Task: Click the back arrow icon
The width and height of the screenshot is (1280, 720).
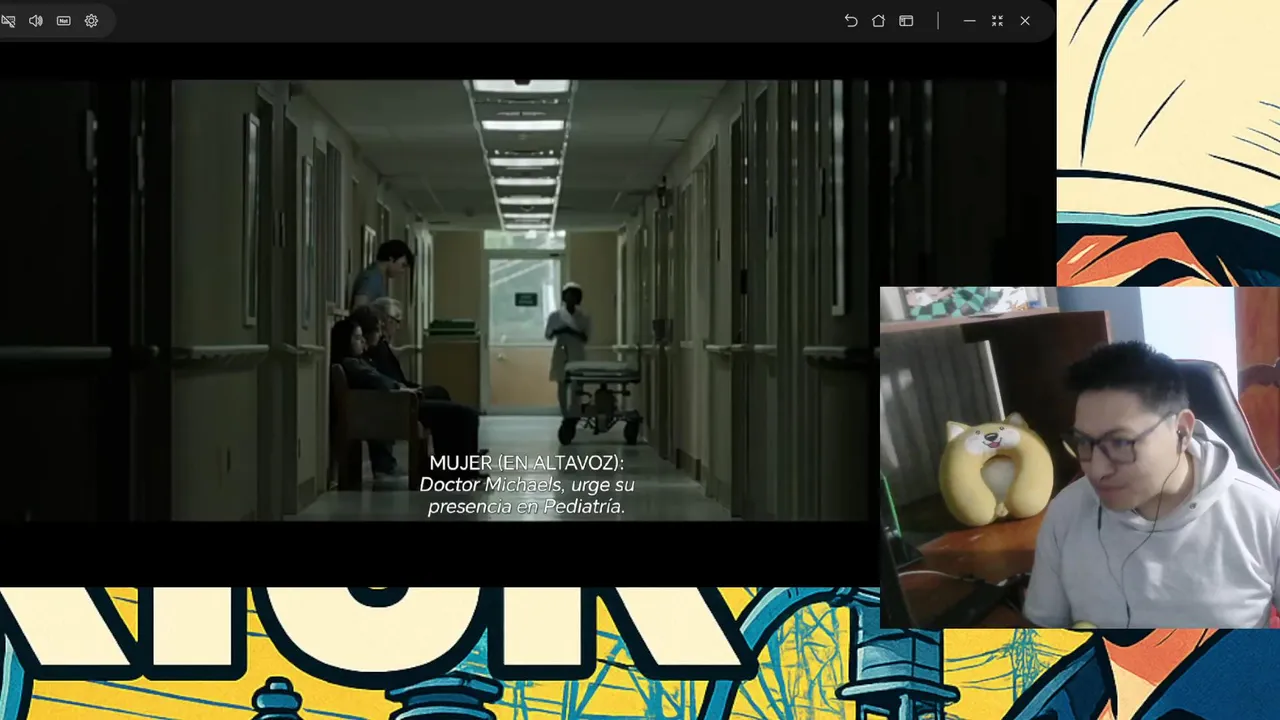Action: [x=851, y=21]
